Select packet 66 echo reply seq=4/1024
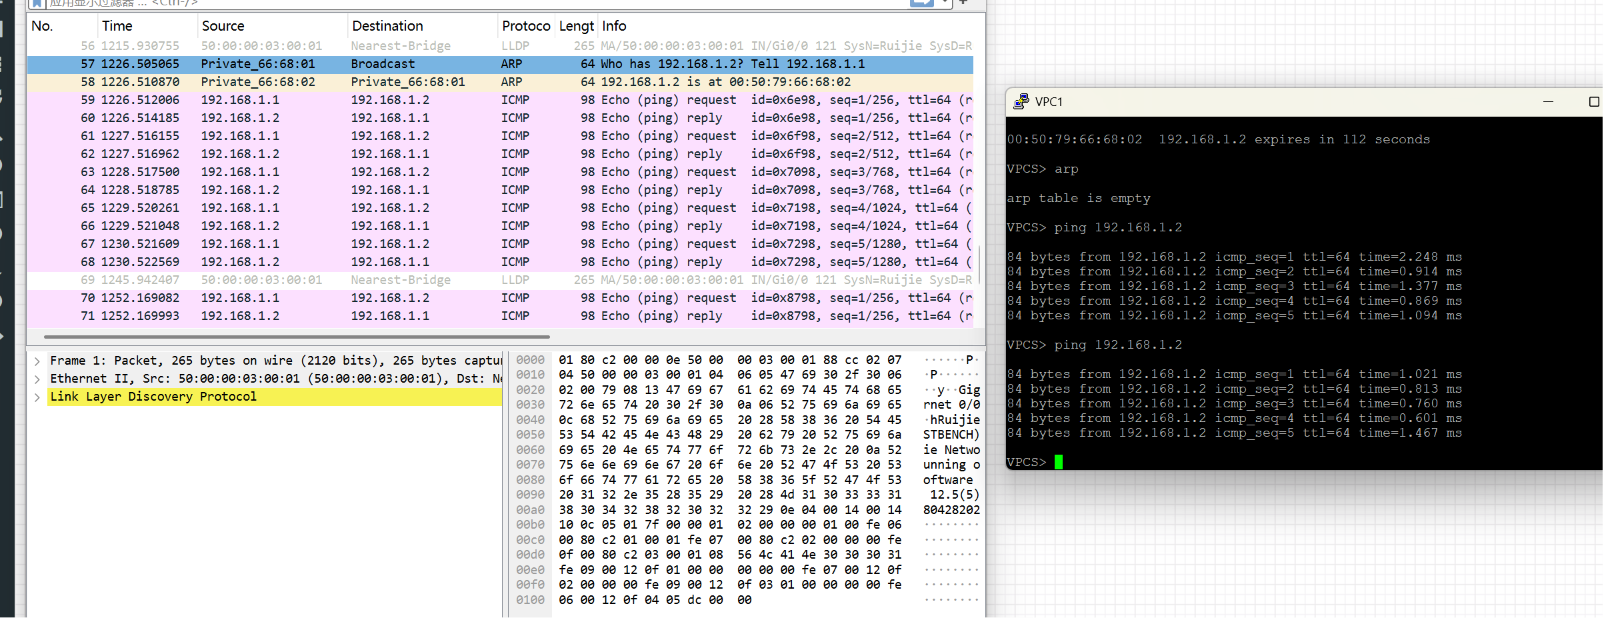 pos(500,226)
